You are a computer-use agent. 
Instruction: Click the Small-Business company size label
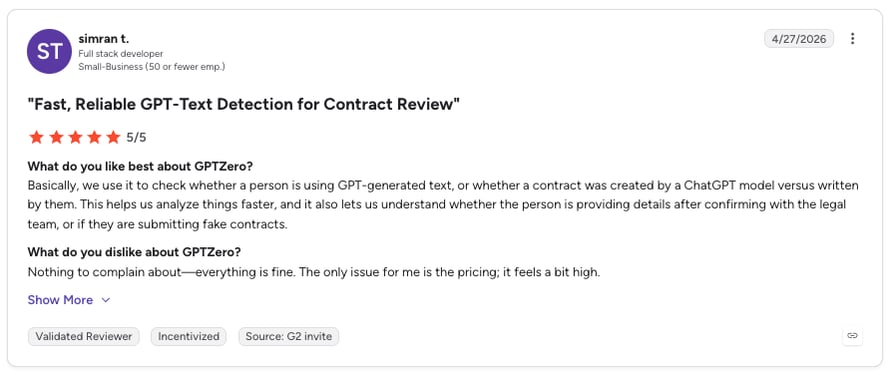point(152,67)
